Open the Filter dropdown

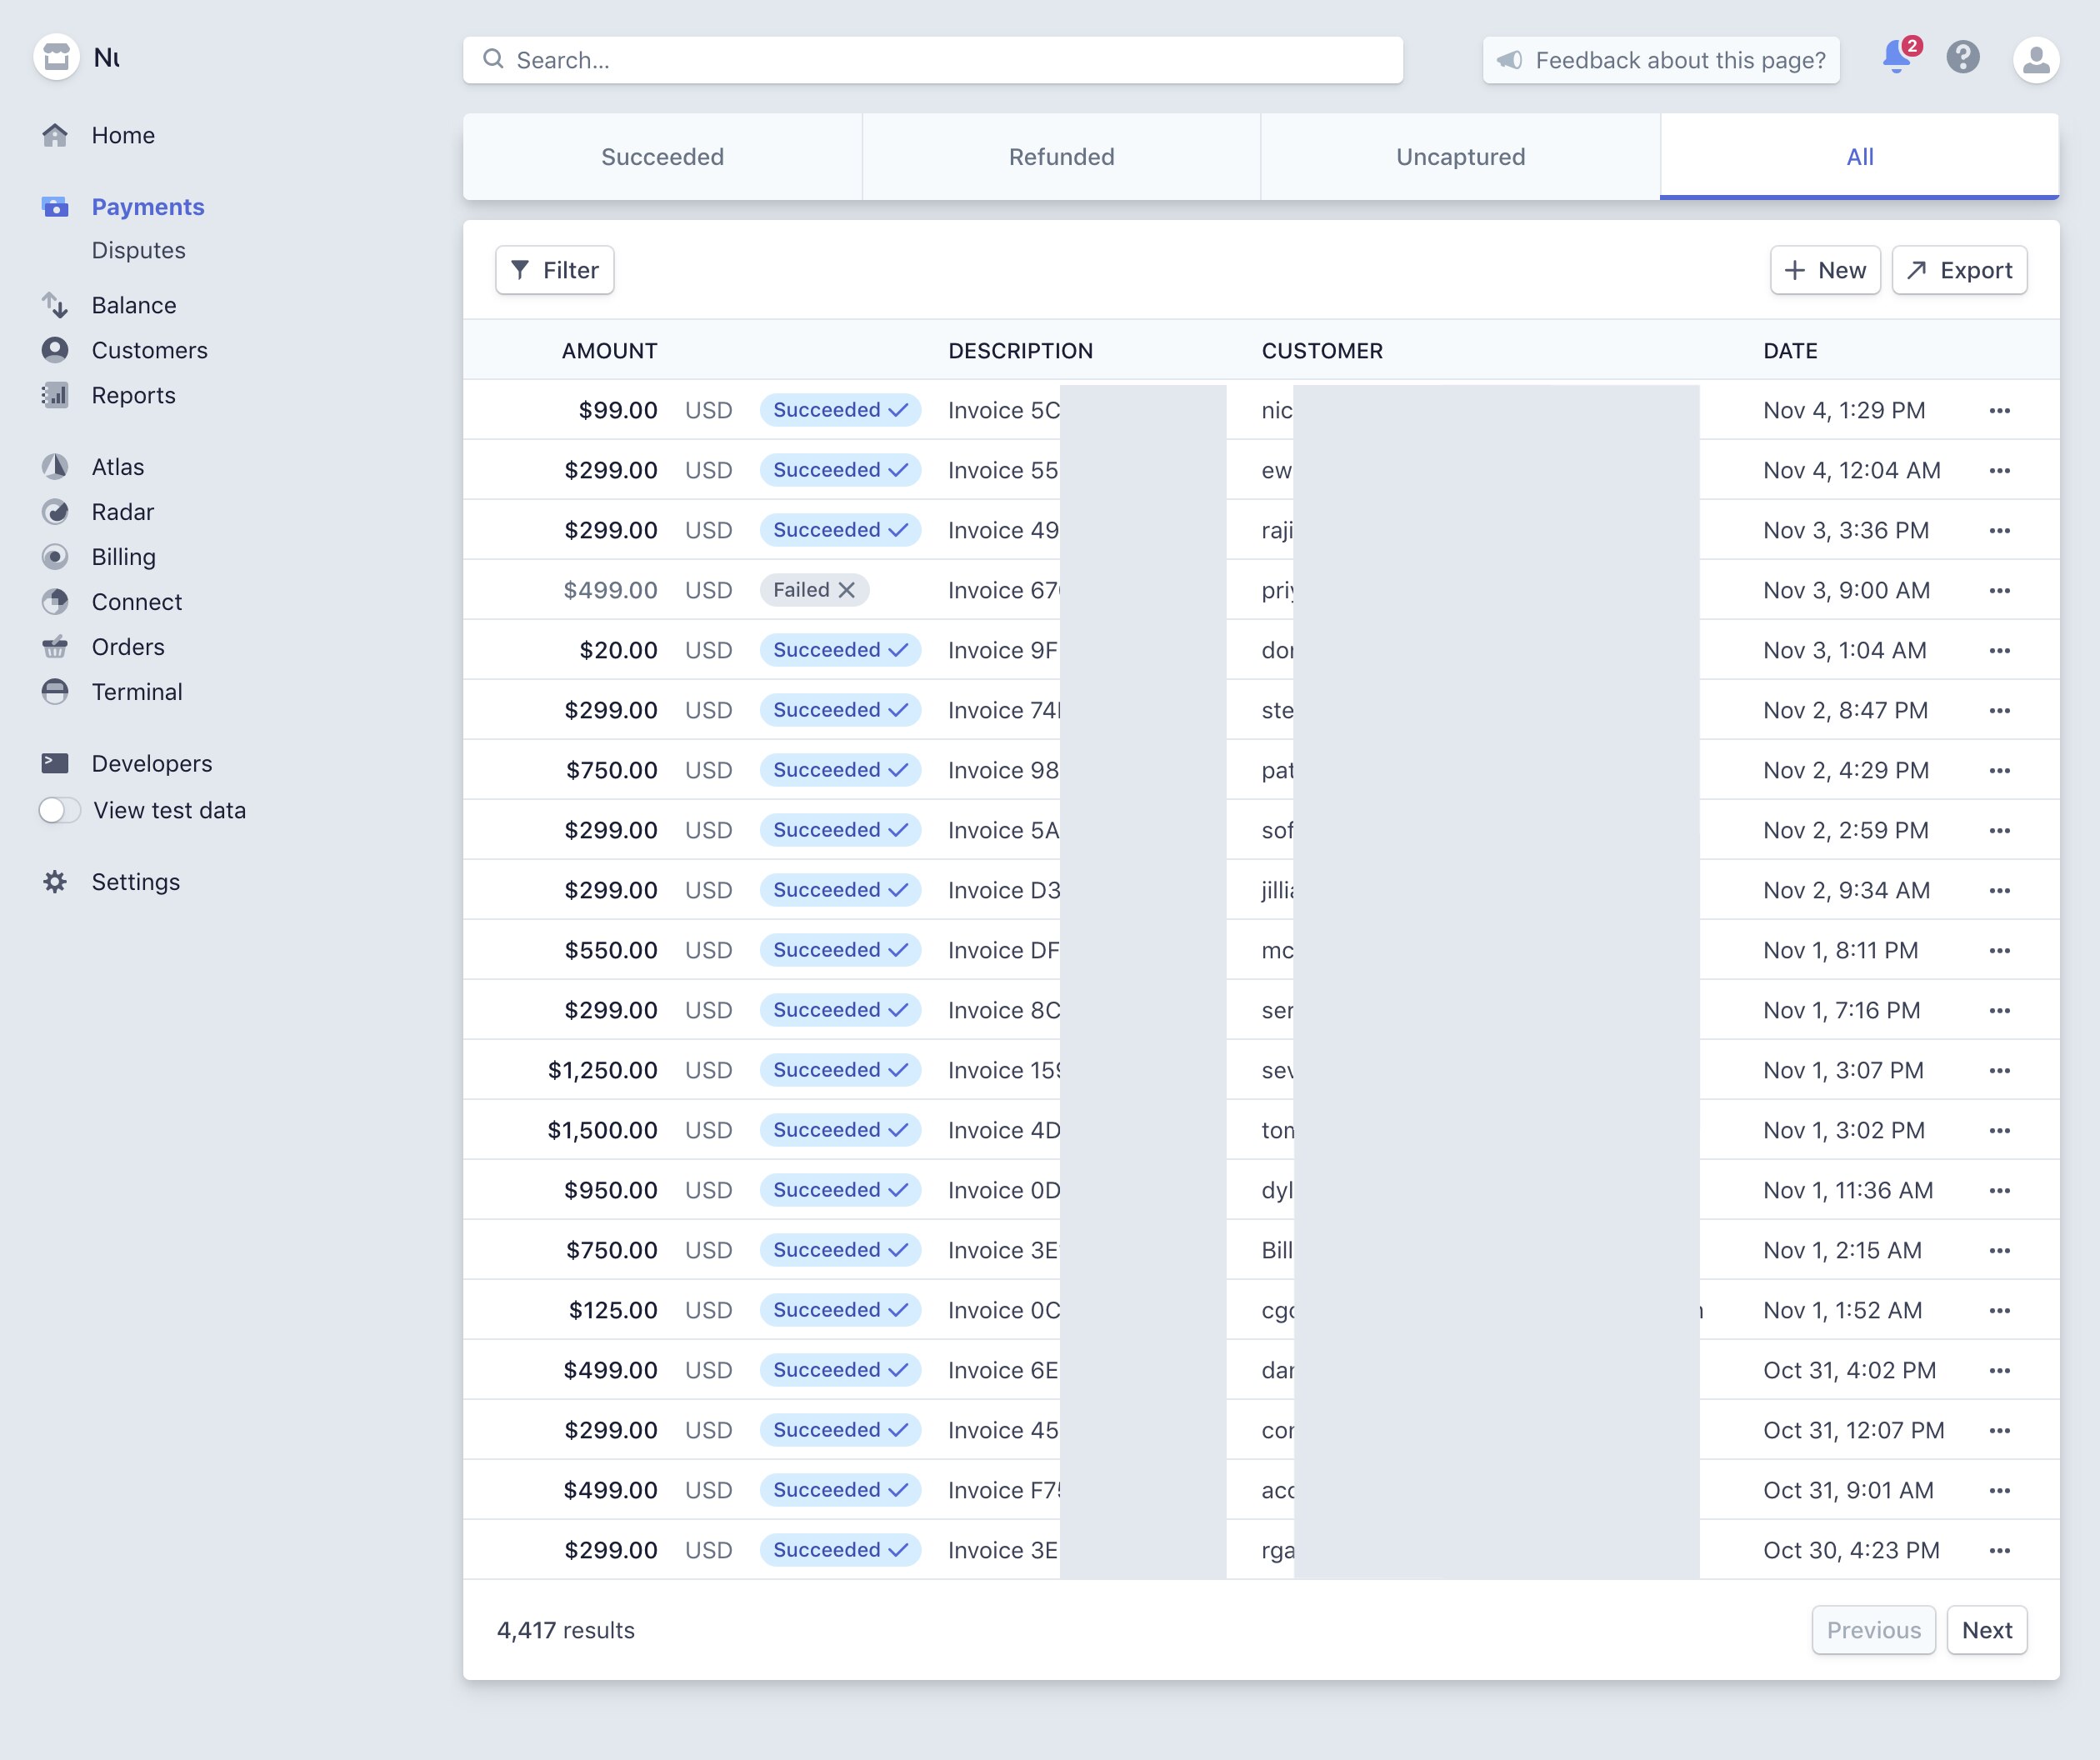555,270
